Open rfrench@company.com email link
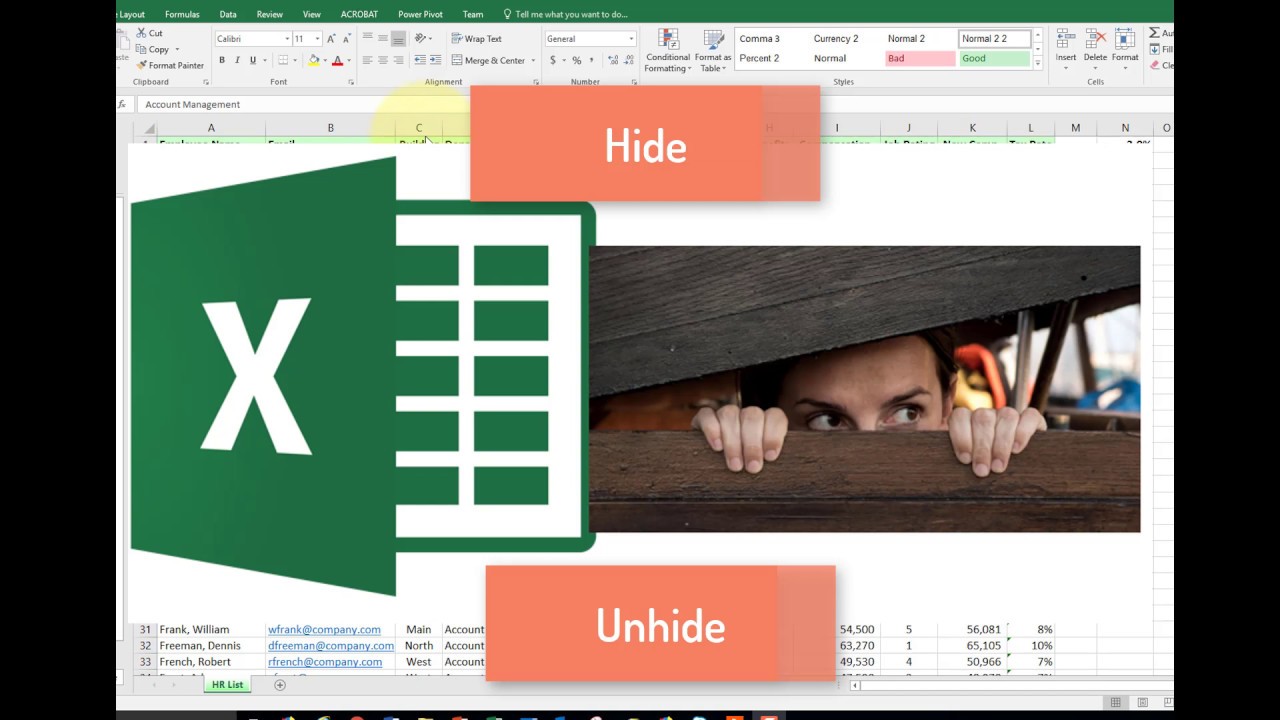Image resolution: width=1280 pixels, height=720 pixels. [325, 661]
